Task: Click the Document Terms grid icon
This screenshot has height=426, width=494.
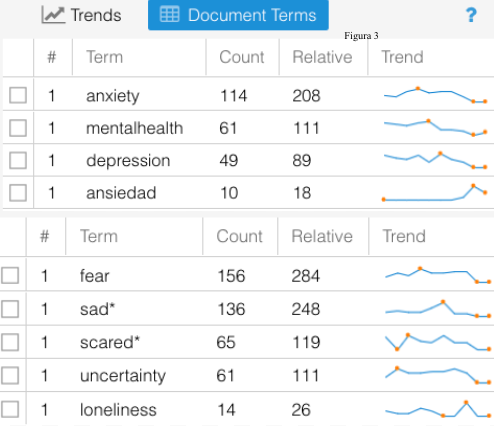Action: [x=170, y=14]
